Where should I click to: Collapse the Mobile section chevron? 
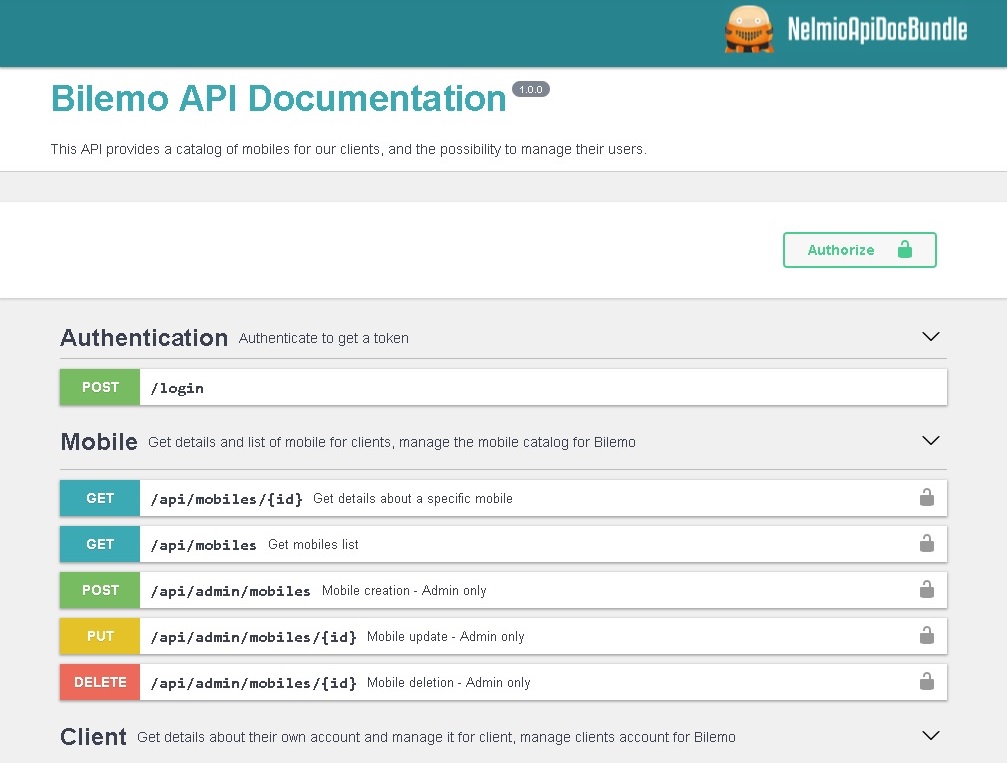click(931, 441)
